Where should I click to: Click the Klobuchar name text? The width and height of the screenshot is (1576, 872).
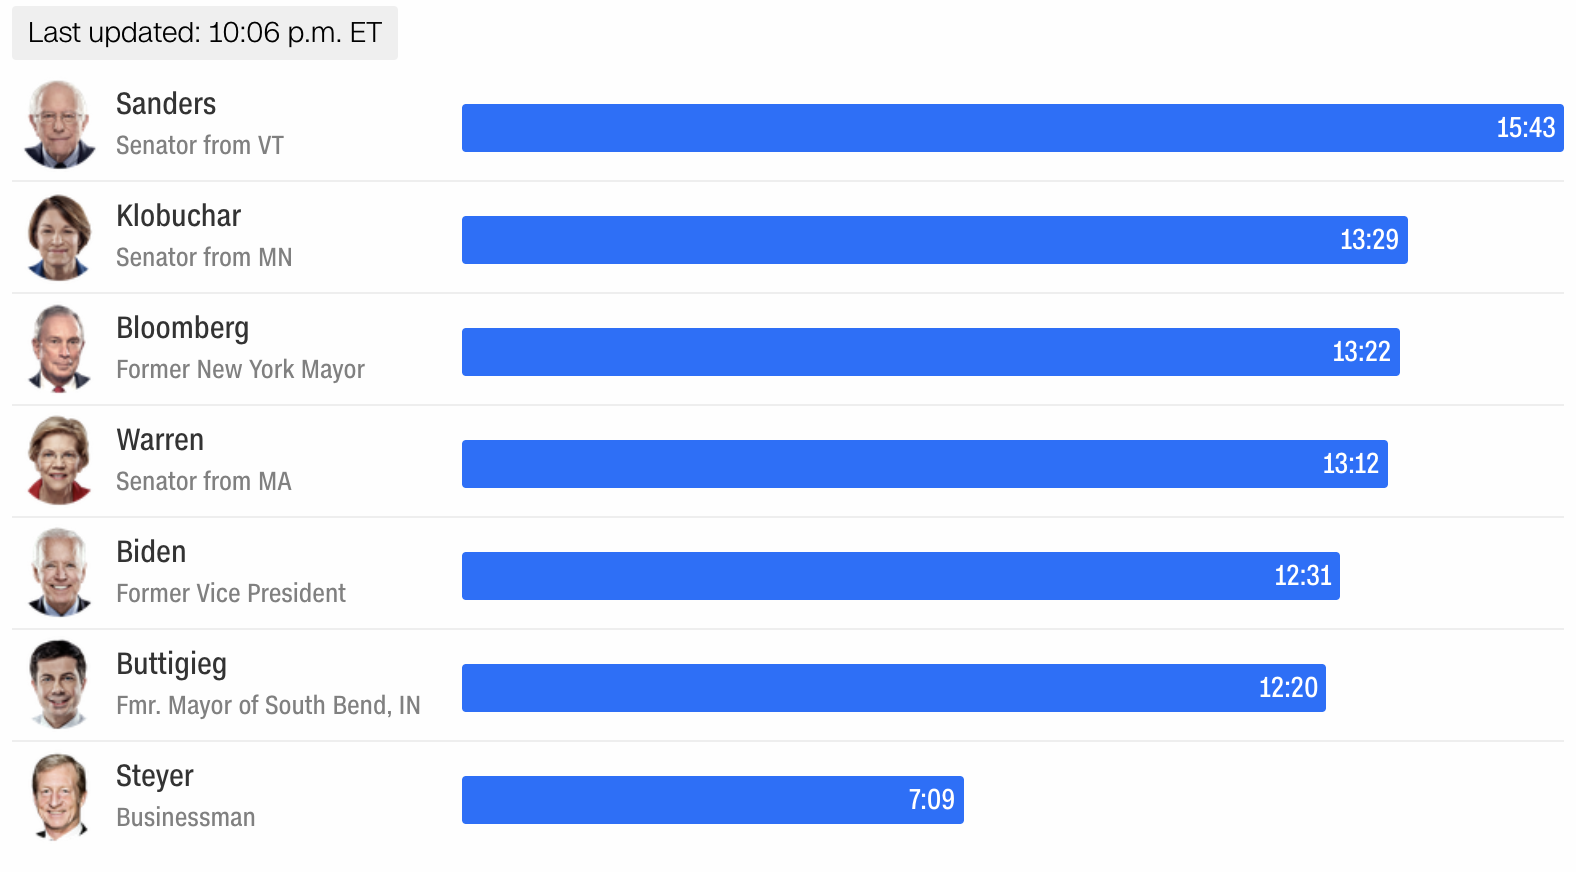pos(179,216)
